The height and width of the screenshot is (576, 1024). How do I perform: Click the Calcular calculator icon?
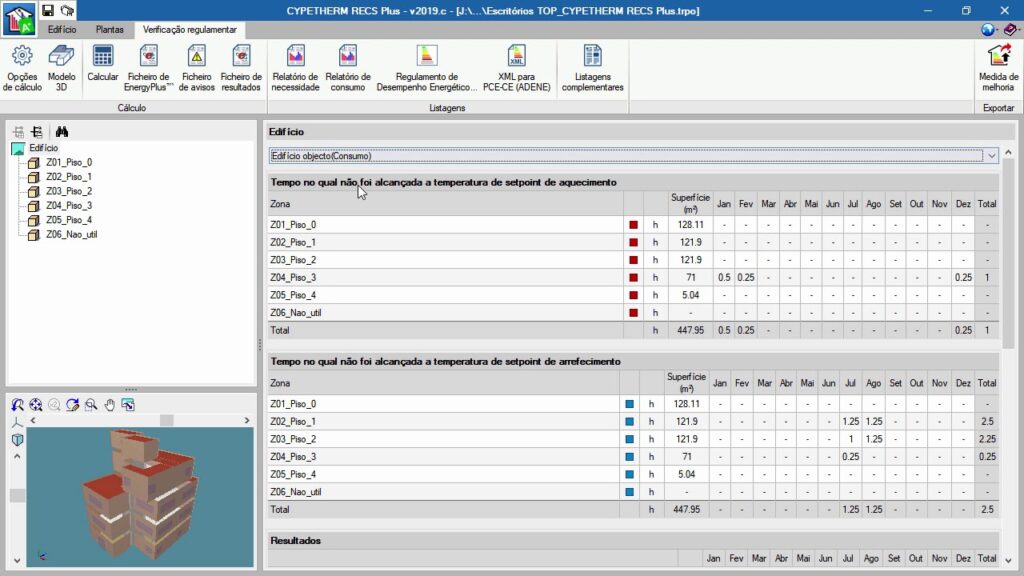coord(102,66)
